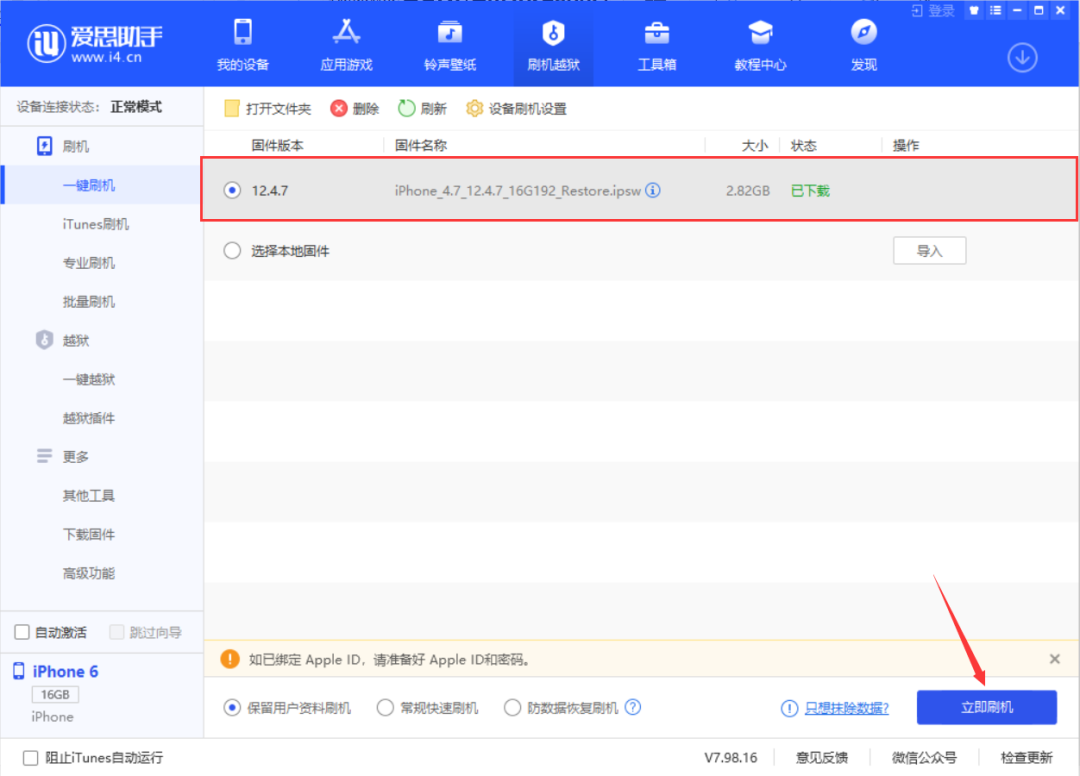
Task: Toggle 跳过向导 skip wizard checkbox
Action: 117,632
